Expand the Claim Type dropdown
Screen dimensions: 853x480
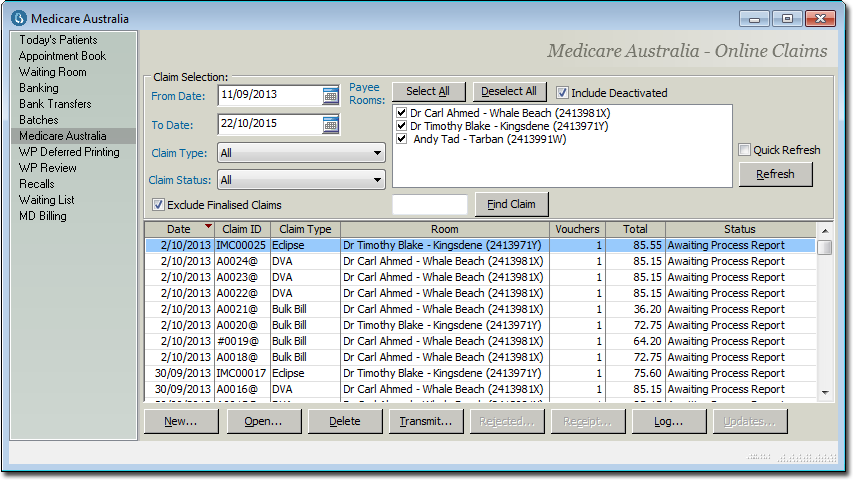pyautogui.click(x=377, y=154)
